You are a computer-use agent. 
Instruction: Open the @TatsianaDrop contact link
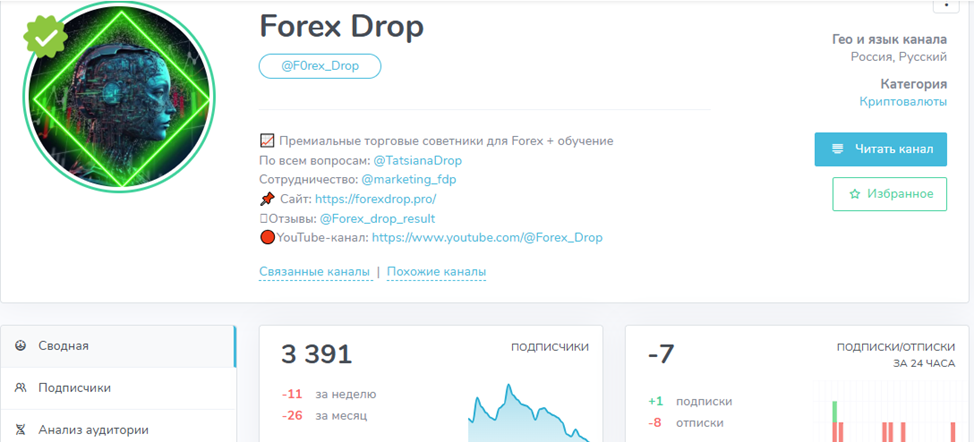417,161
